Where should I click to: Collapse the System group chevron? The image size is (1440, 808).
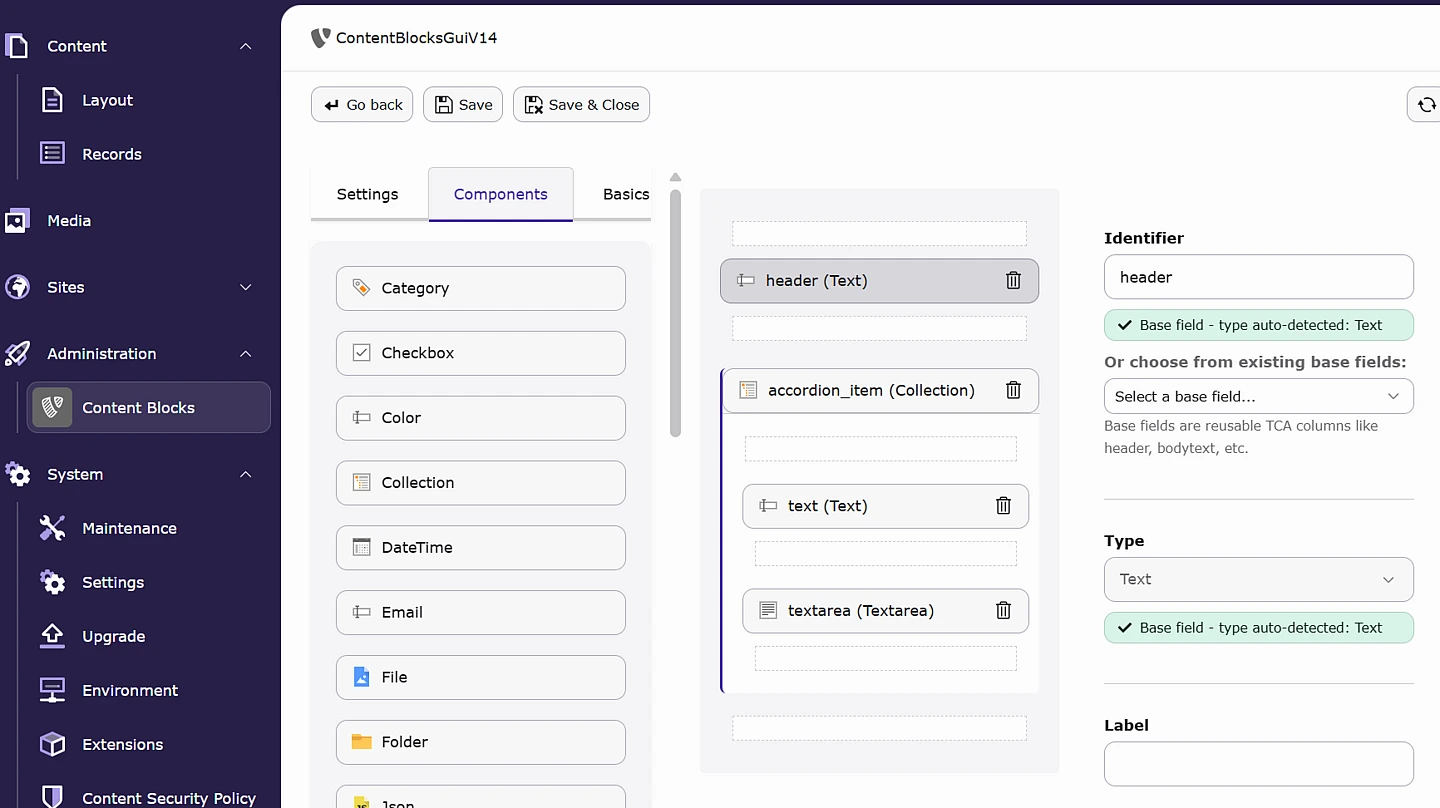(x=246, y=474)
